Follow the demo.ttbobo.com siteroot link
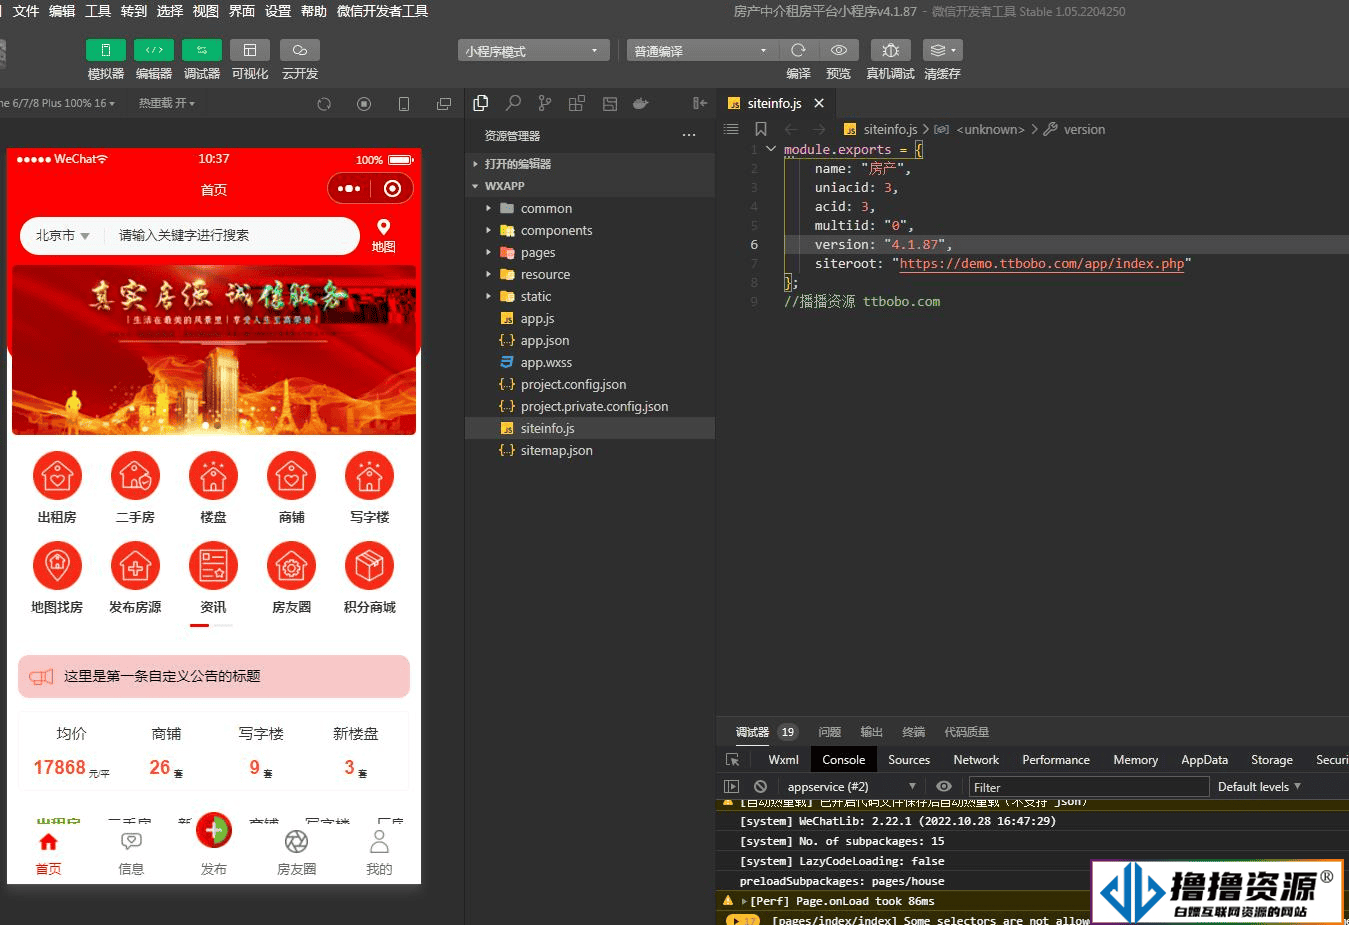1349x925 pixels. coord(1041,264)
